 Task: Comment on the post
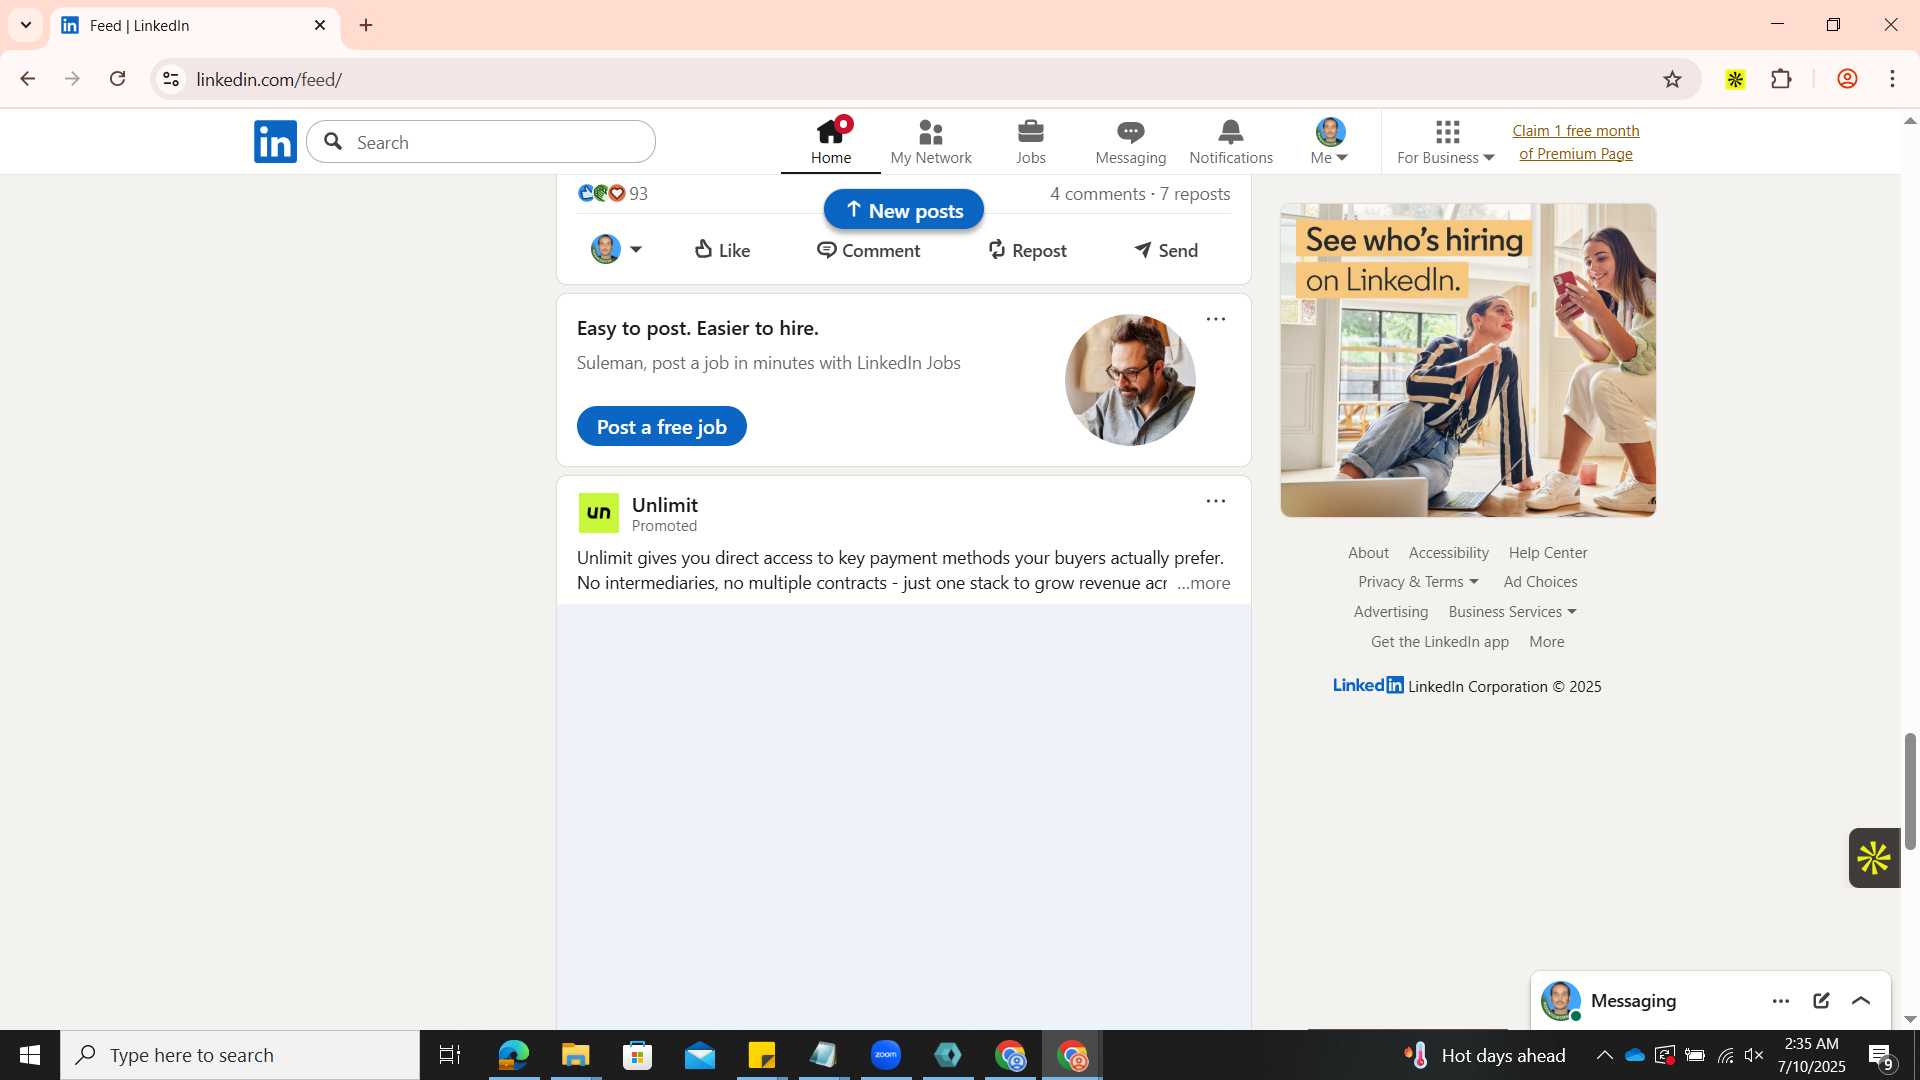pyautogui.click(x=868, y=250)
